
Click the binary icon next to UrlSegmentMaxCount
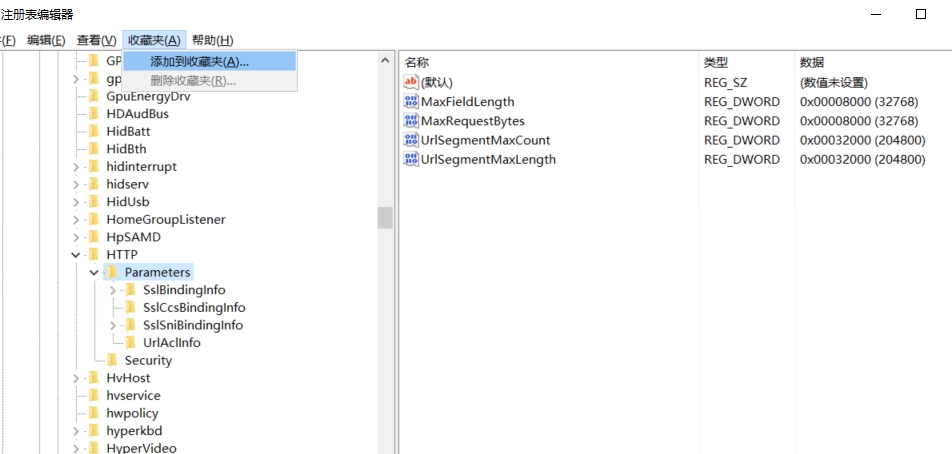411,140
